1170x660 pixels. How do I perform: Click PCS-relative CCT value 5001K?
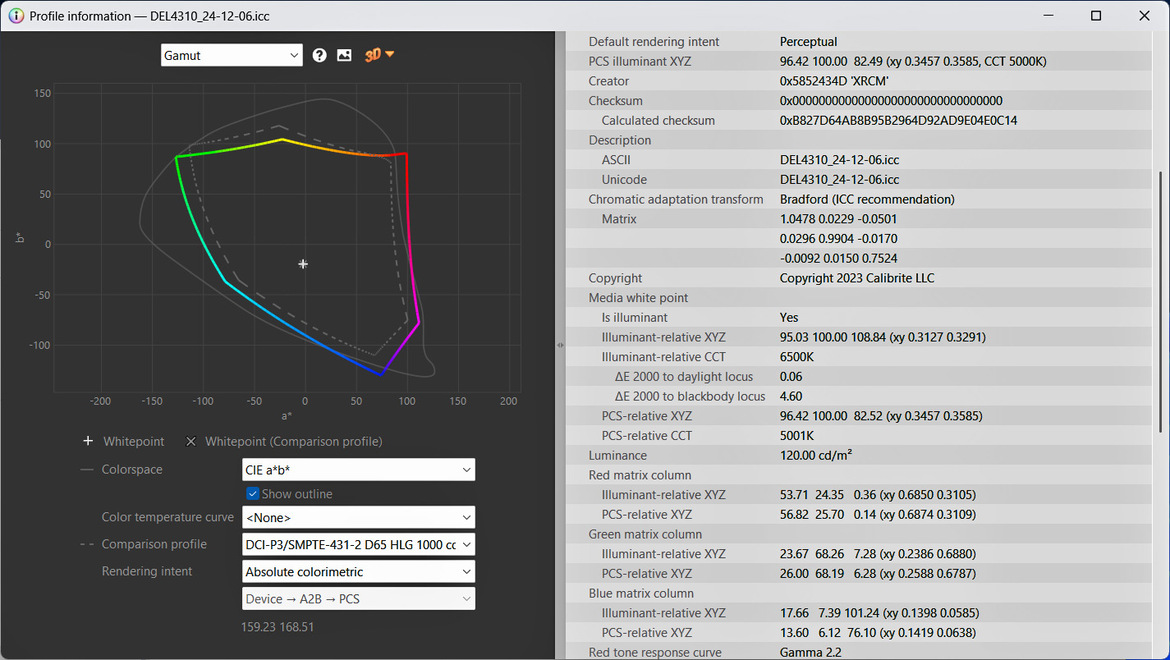click(796, 436)
